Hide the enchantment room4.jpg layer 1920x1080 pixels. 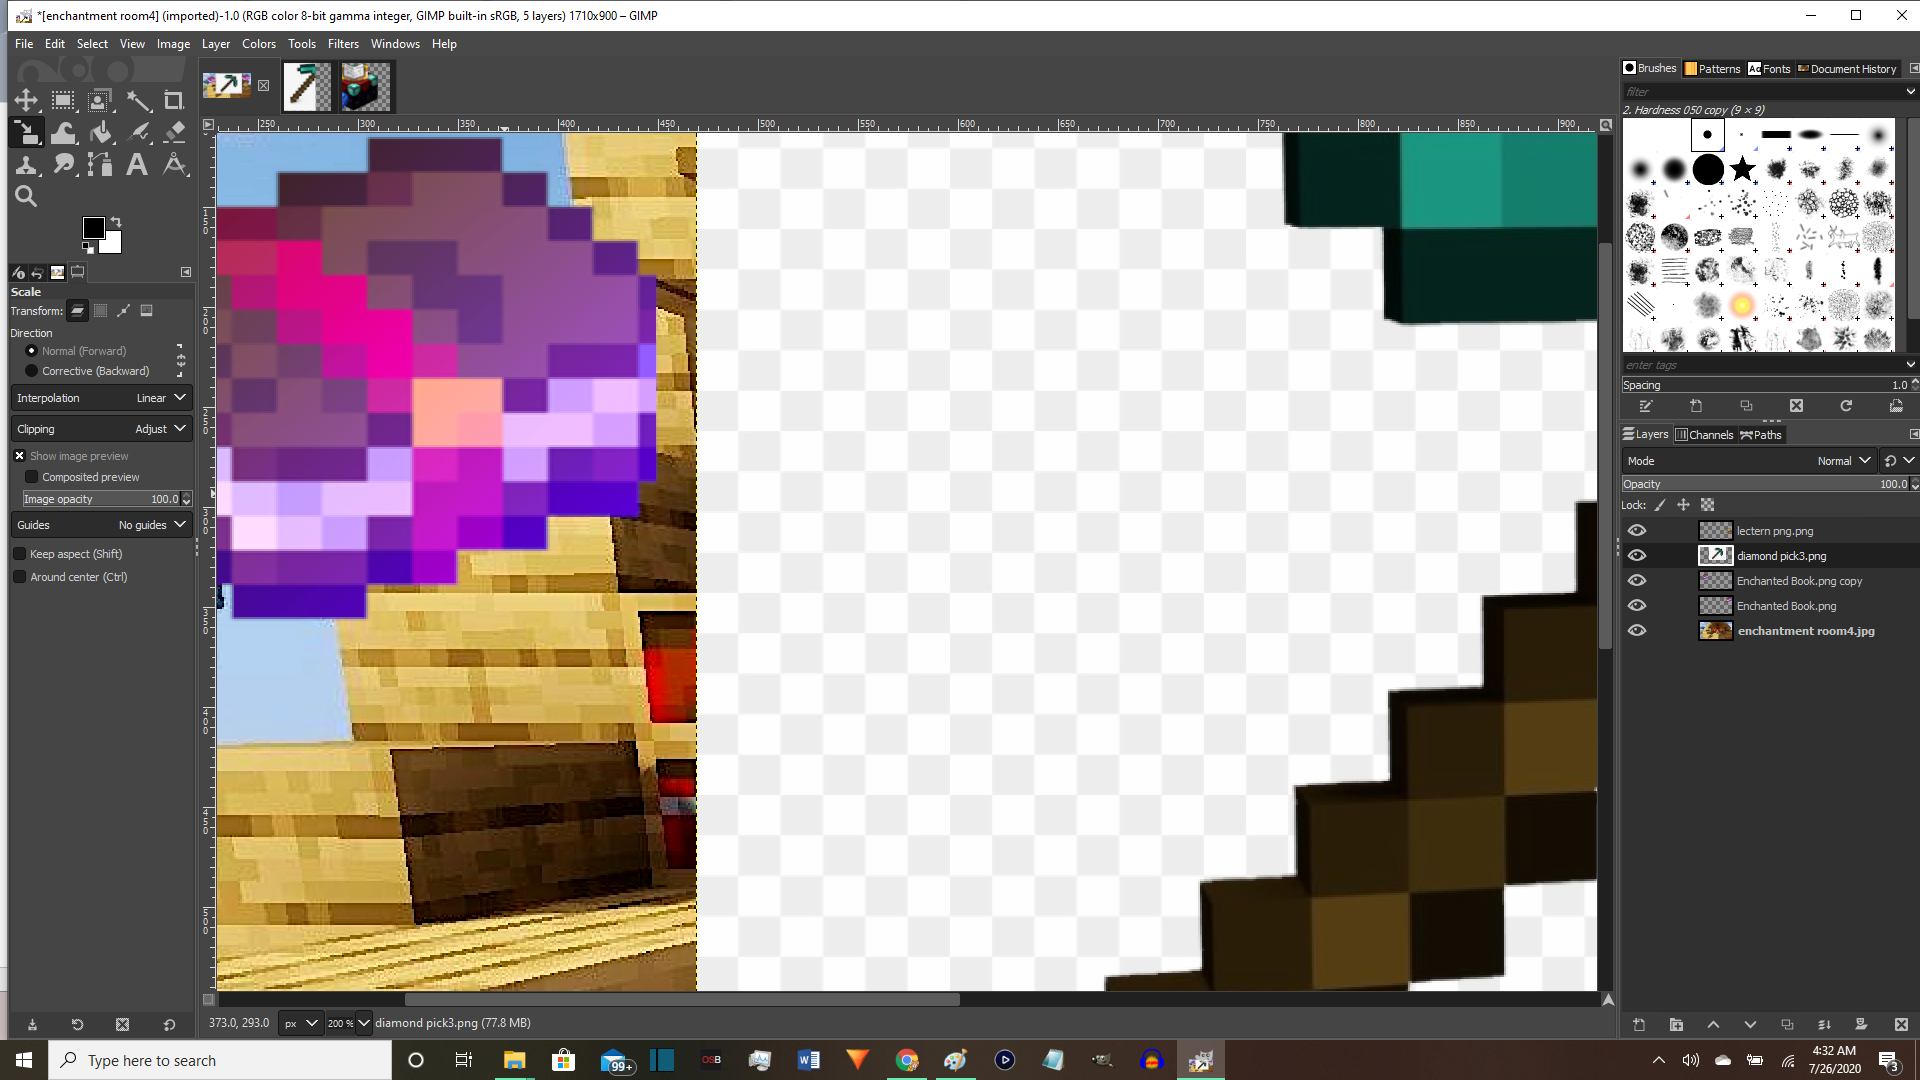[1637, 631]
